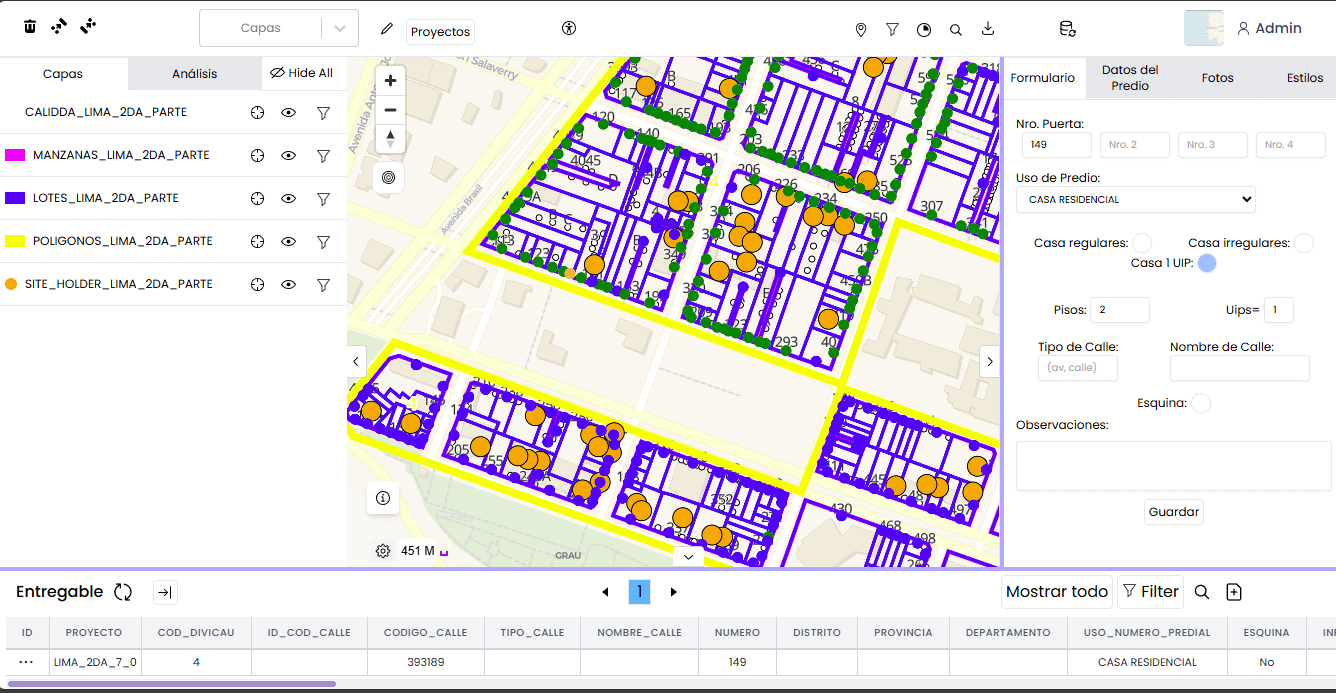Click the trash delete icon in top toolbar

(30, 27)
